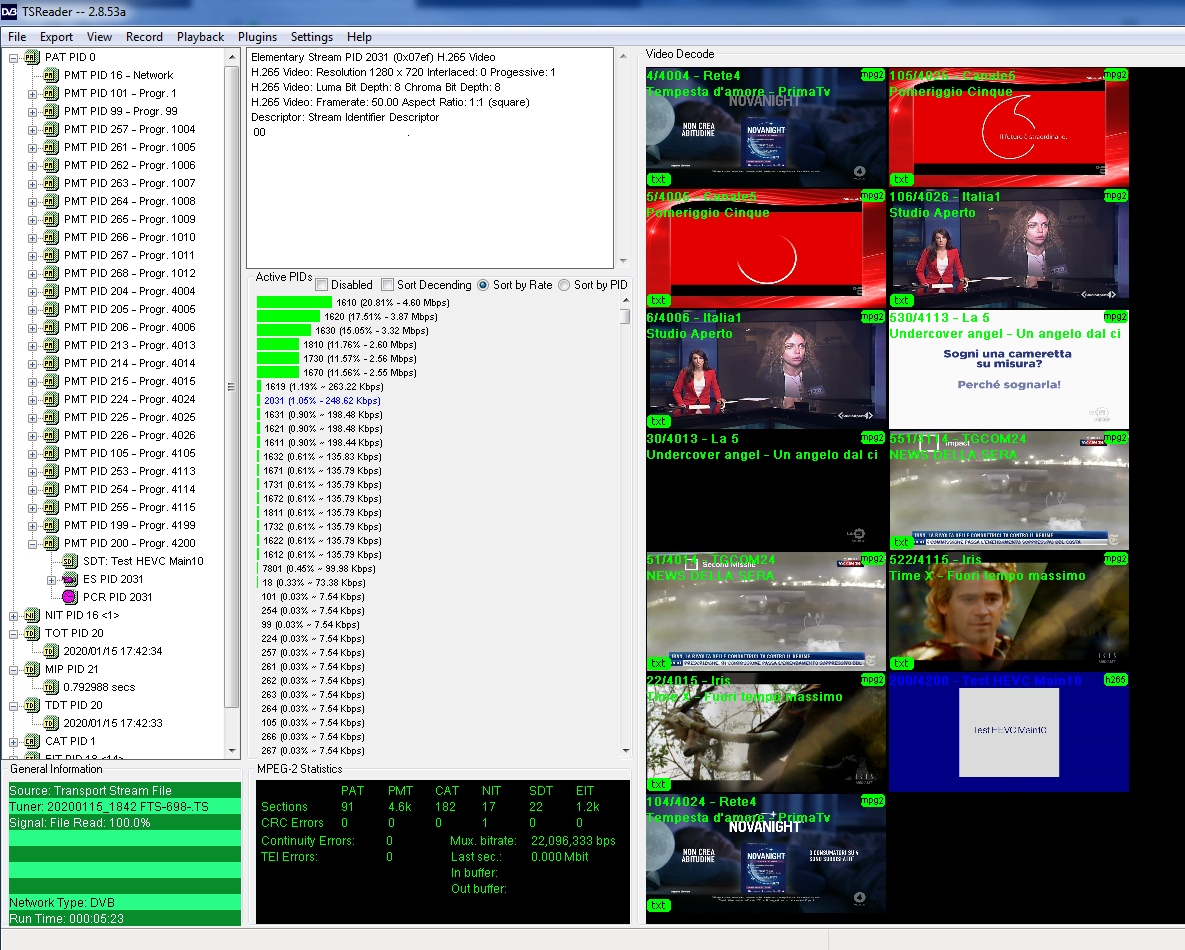Viewport: 1185px width, 950px height.
Task: Open the View menu
Action: [x=99, y=37]
